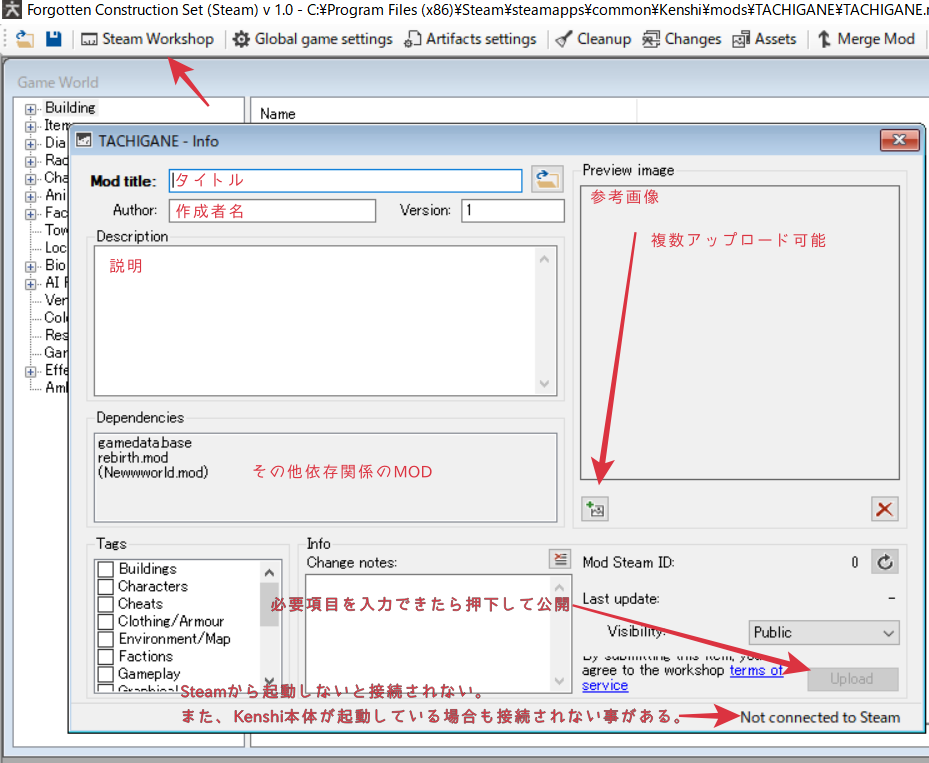
Task: Open the Visibility dropdown set to Public
Action: (824, 632)
